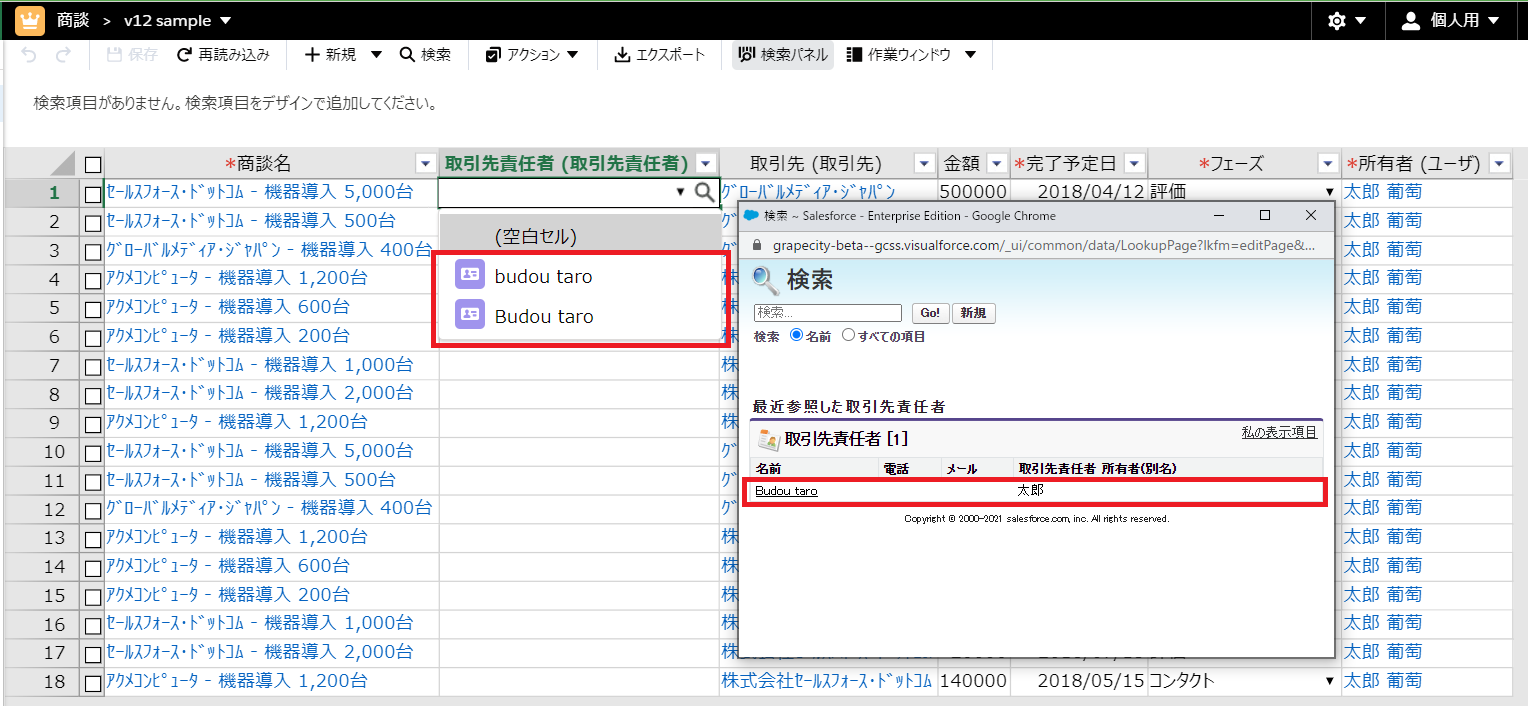
Task: Open the 太郎 葡萄 owner link in row 5
Action: [x=1383, y=307]
